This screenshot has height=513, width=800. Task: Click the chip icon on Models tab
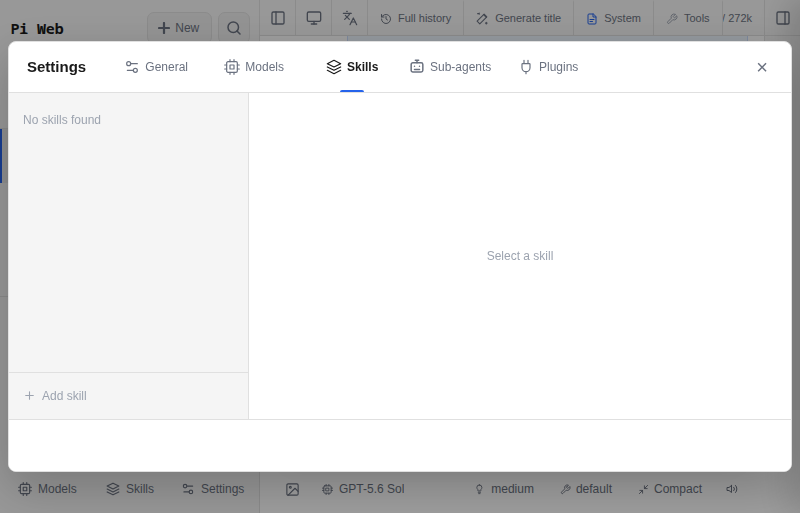pos(232,67)
